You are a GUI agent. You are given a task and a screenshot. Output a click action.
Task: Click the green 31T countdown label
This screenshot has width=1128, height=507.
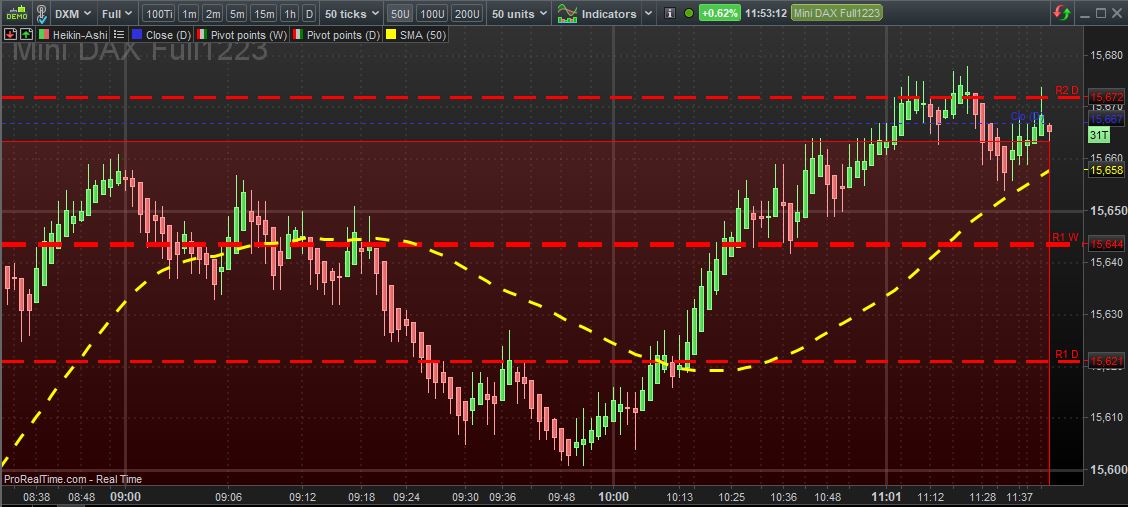tap(1099, 135)
